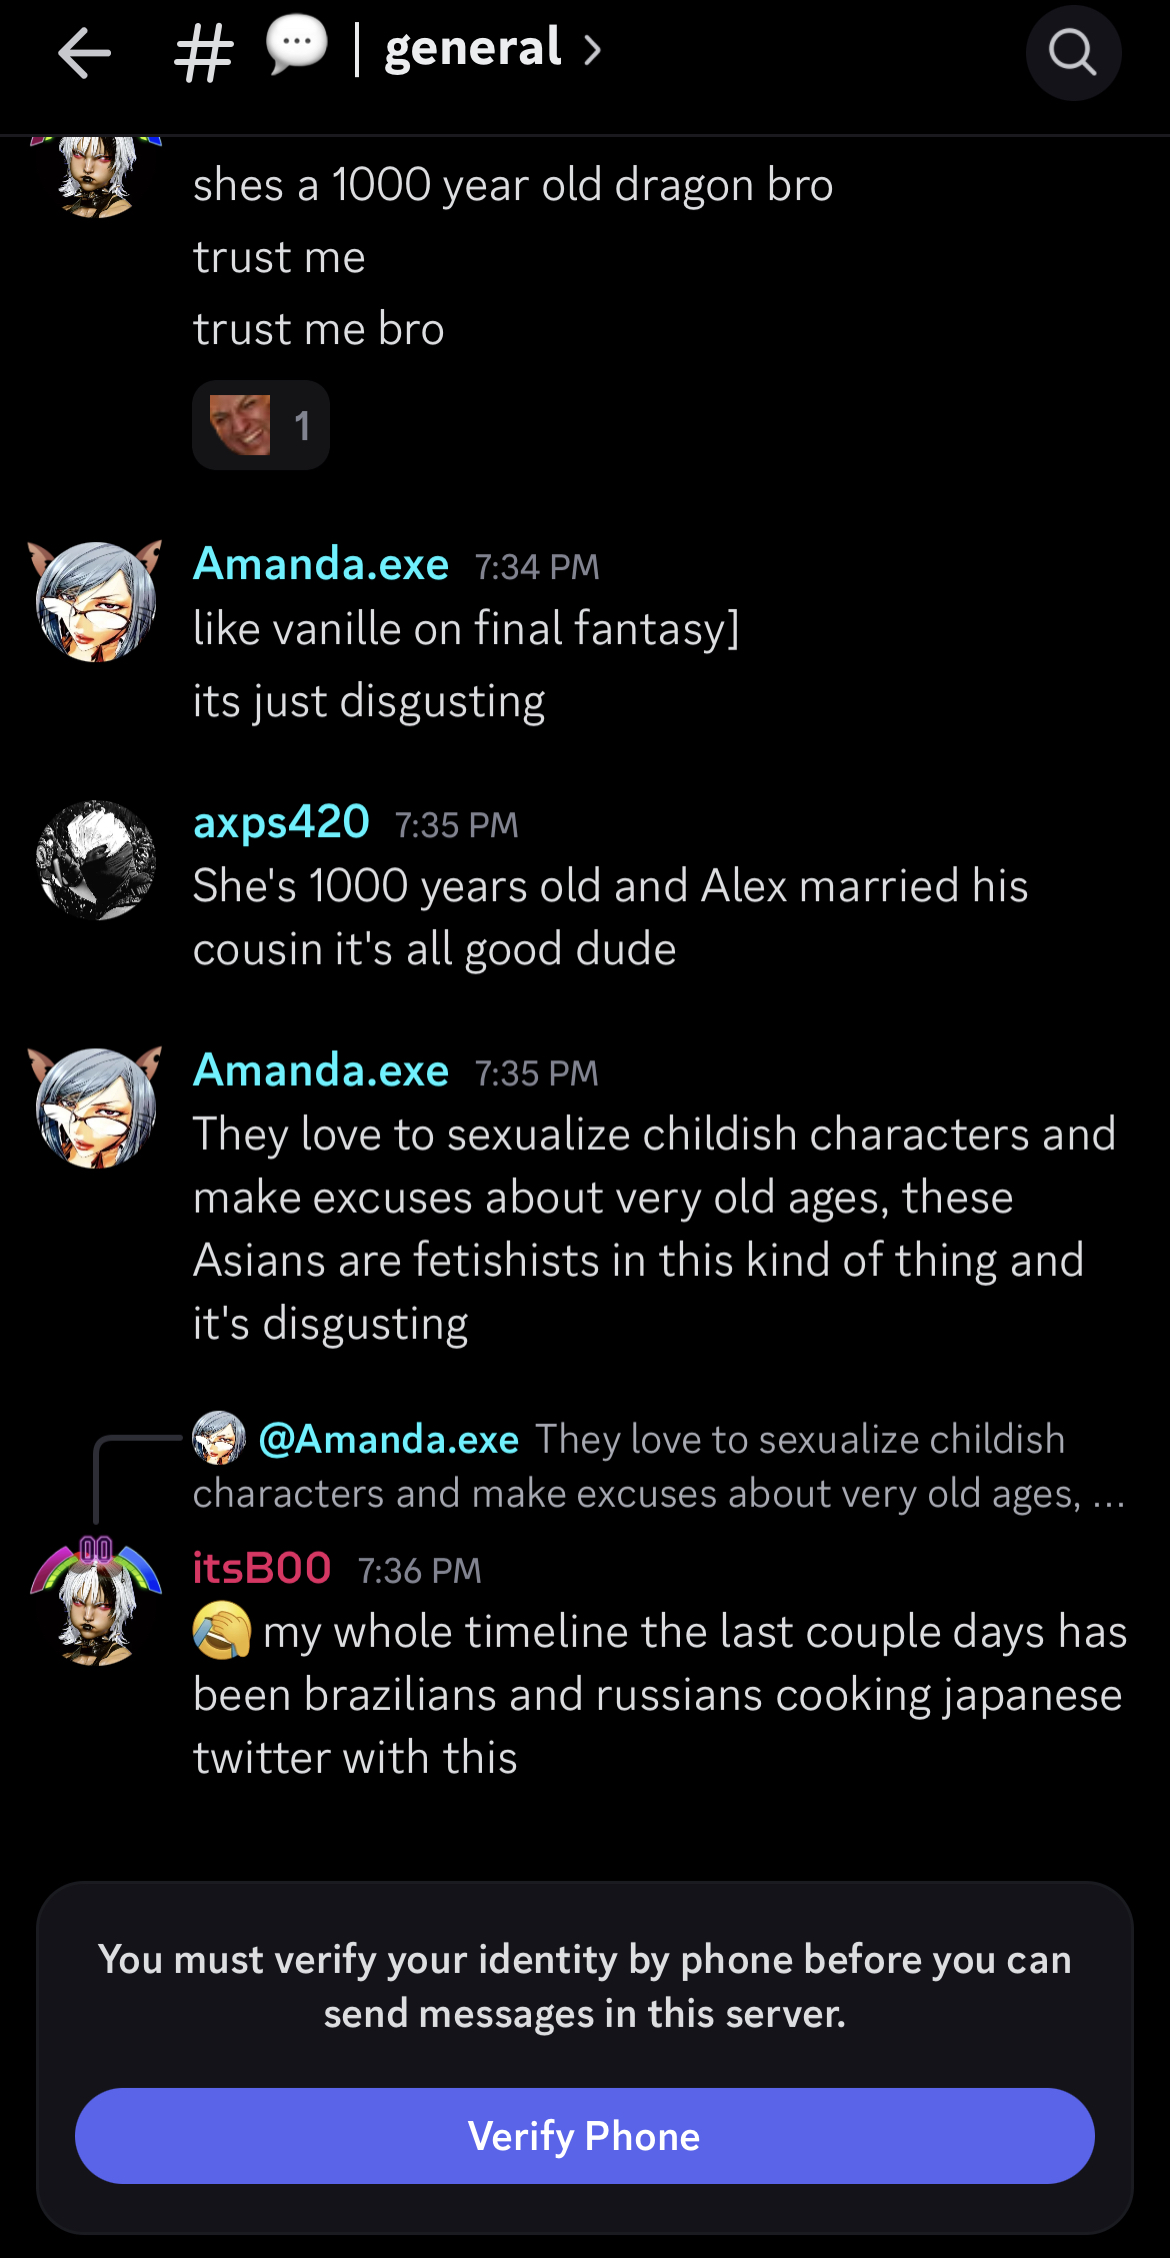Tap itsBOO avatar with rainbow headphones

[x=96, y=1602]
